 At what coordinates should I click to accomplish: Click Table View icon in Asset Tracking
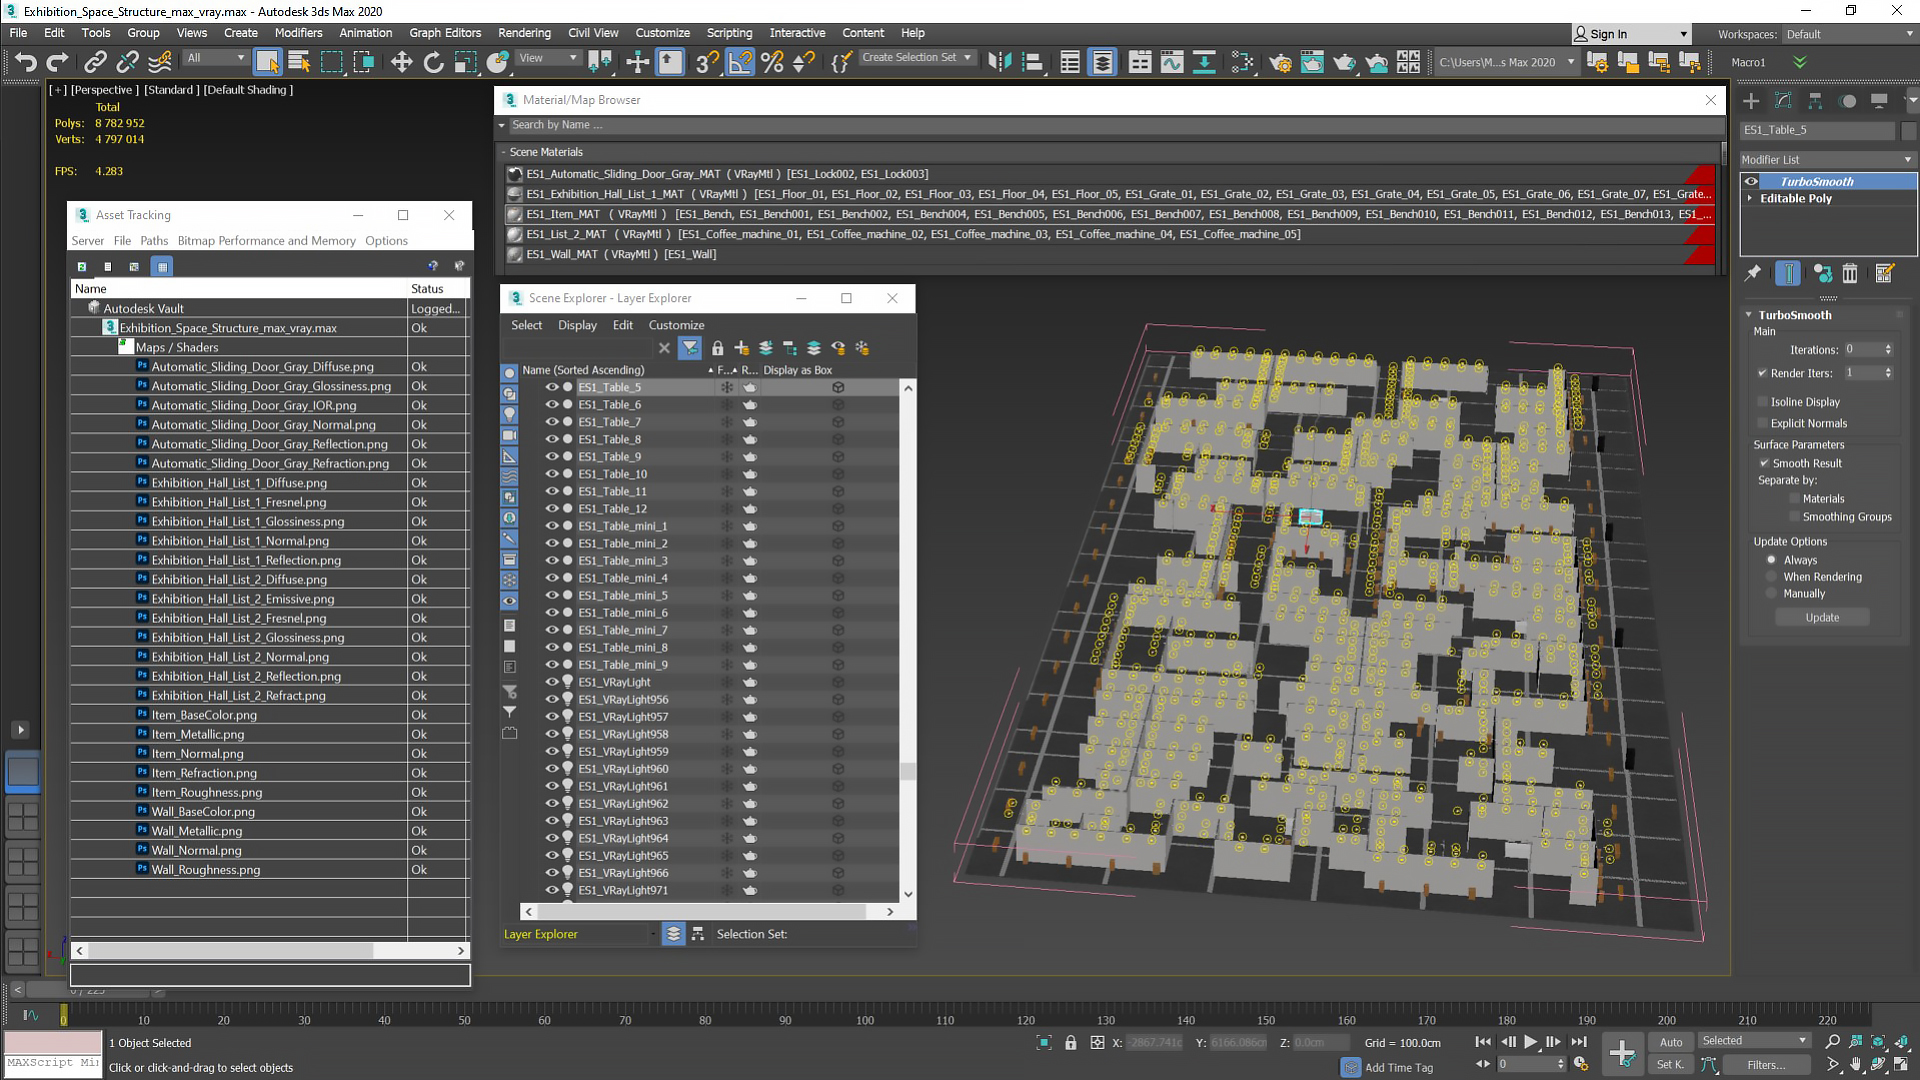pos(162,266)
